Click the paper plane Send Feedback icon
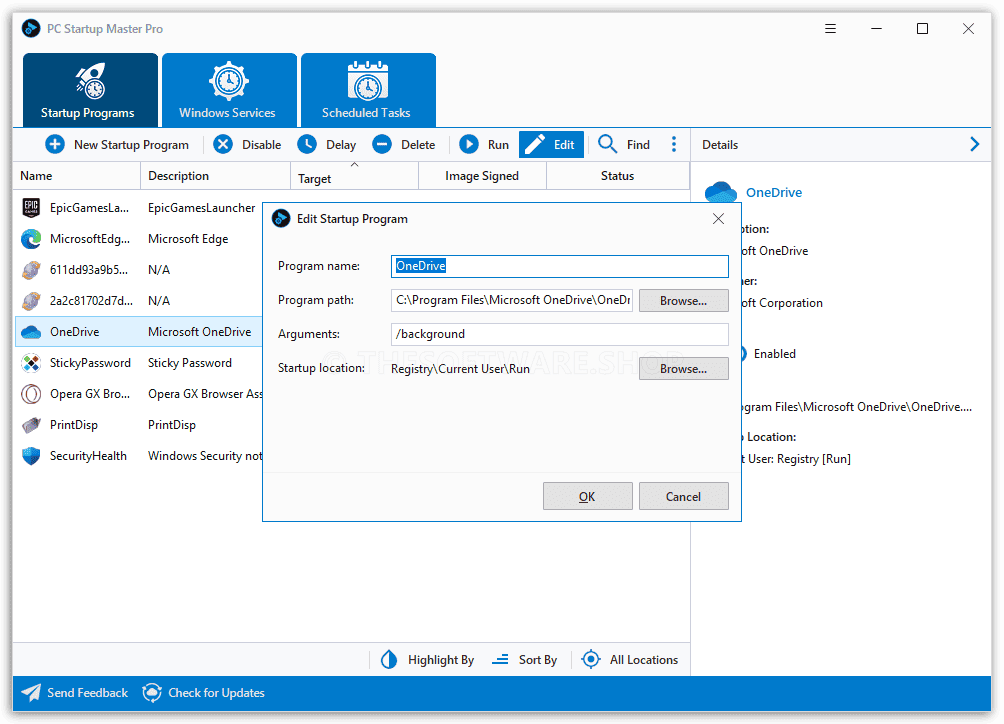The image size is (1004, 724). click(31, 693)
